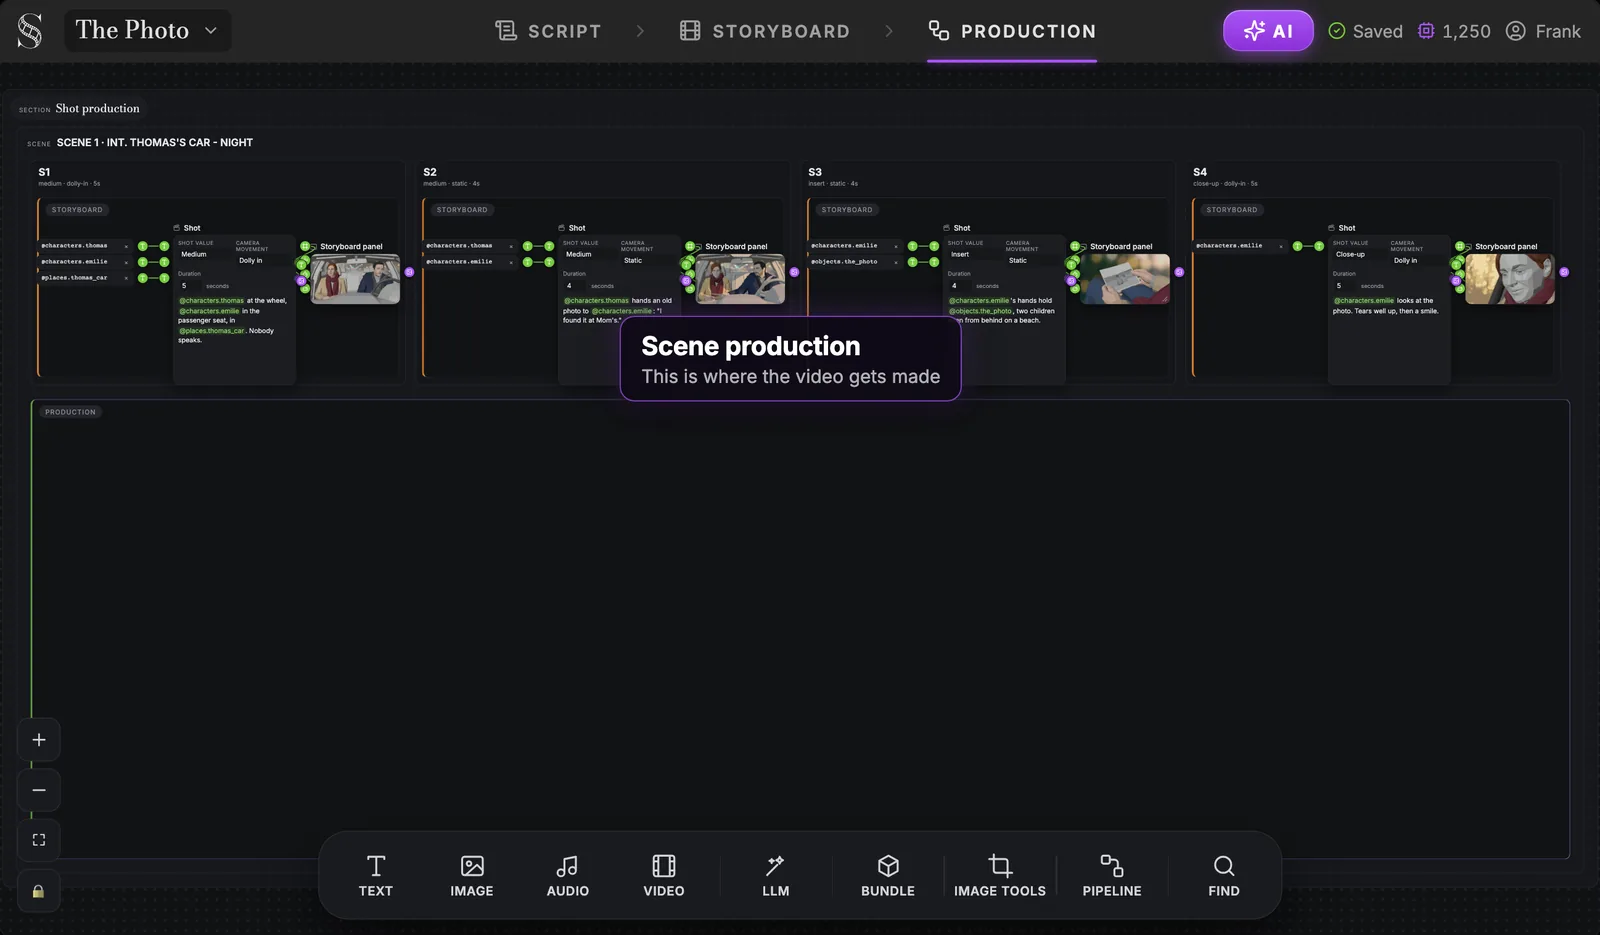Click the Saved status indicator

(1365, 31)
